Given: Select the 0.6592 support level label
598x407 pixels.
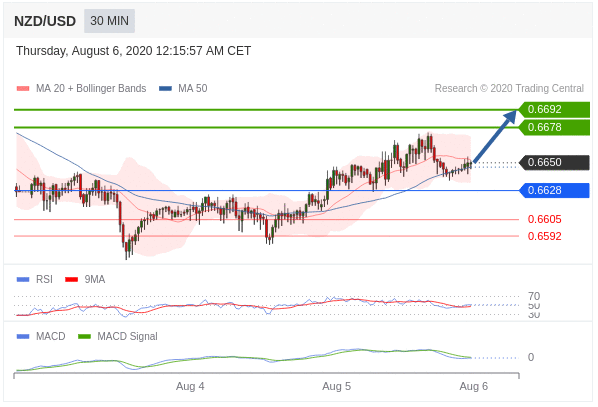Looking at the screenshot, I should coord(544,236).
